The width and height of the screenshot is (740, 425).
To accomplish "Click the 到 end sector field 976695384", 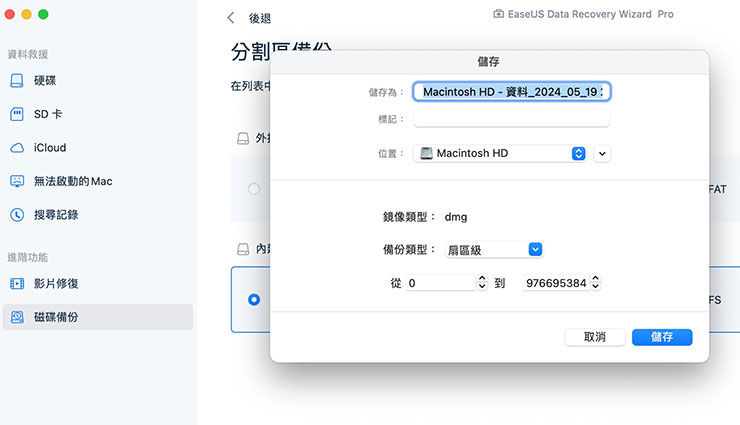I will click(x=556, y=283).
